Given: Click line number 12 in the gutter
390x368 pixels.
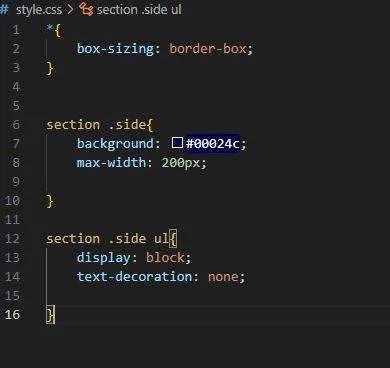Looking at the screenshot, I should [12, 239].
